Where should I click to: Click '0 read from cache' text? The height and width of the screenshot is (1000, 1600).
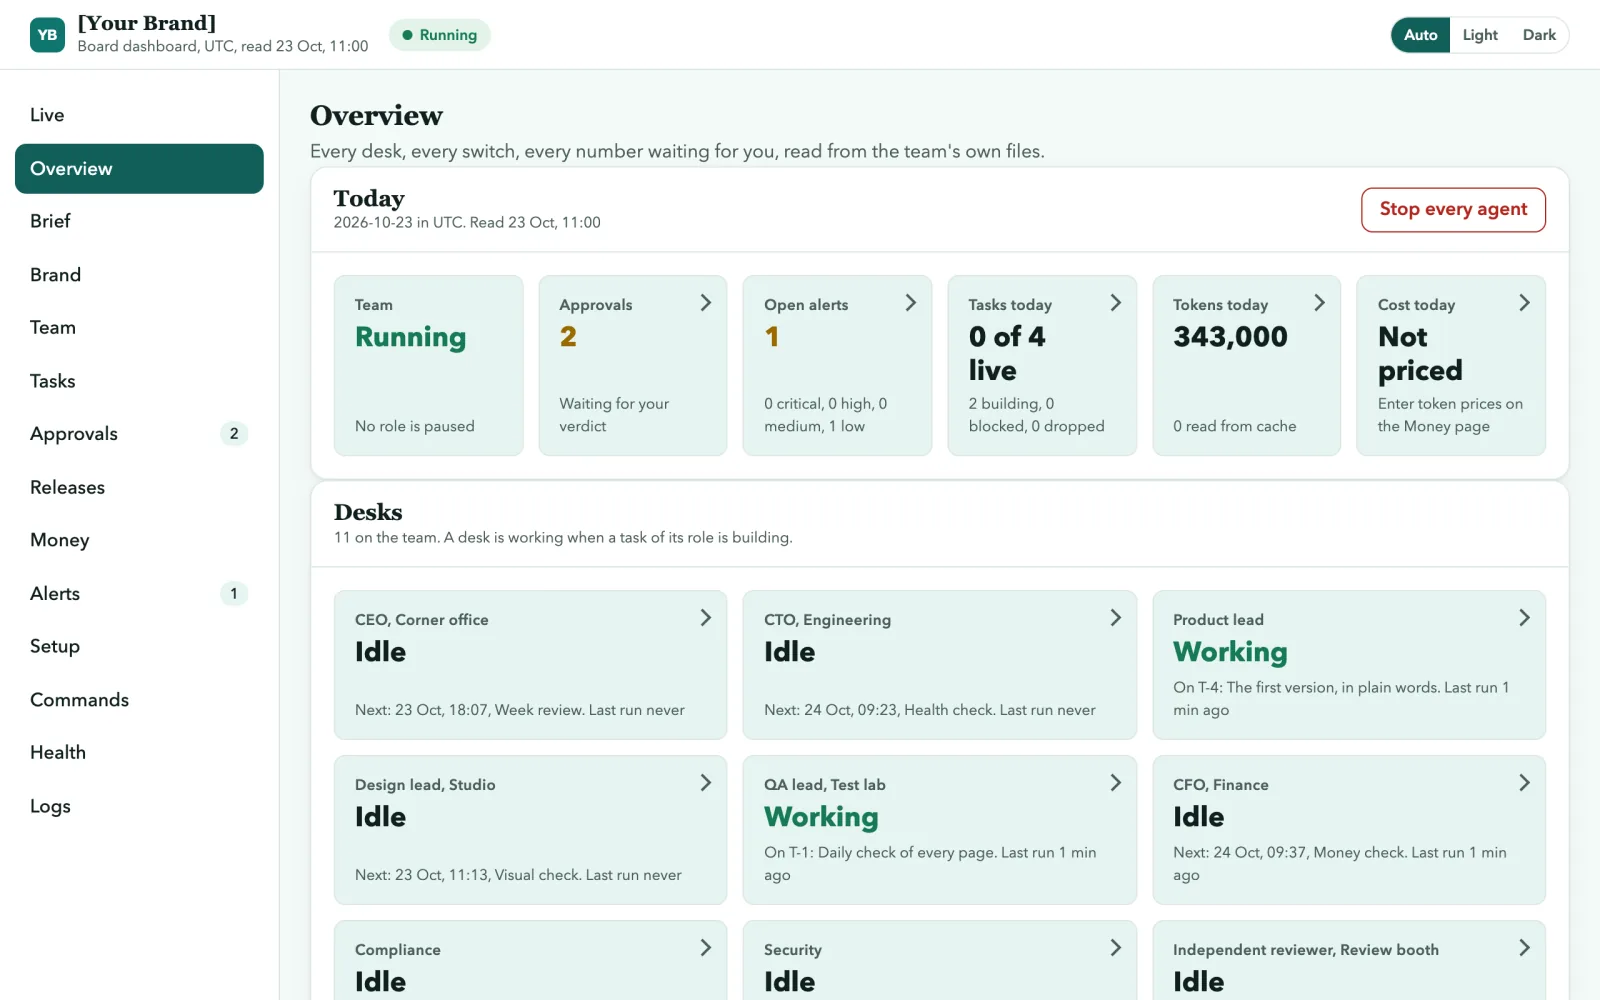point(1234,426)
